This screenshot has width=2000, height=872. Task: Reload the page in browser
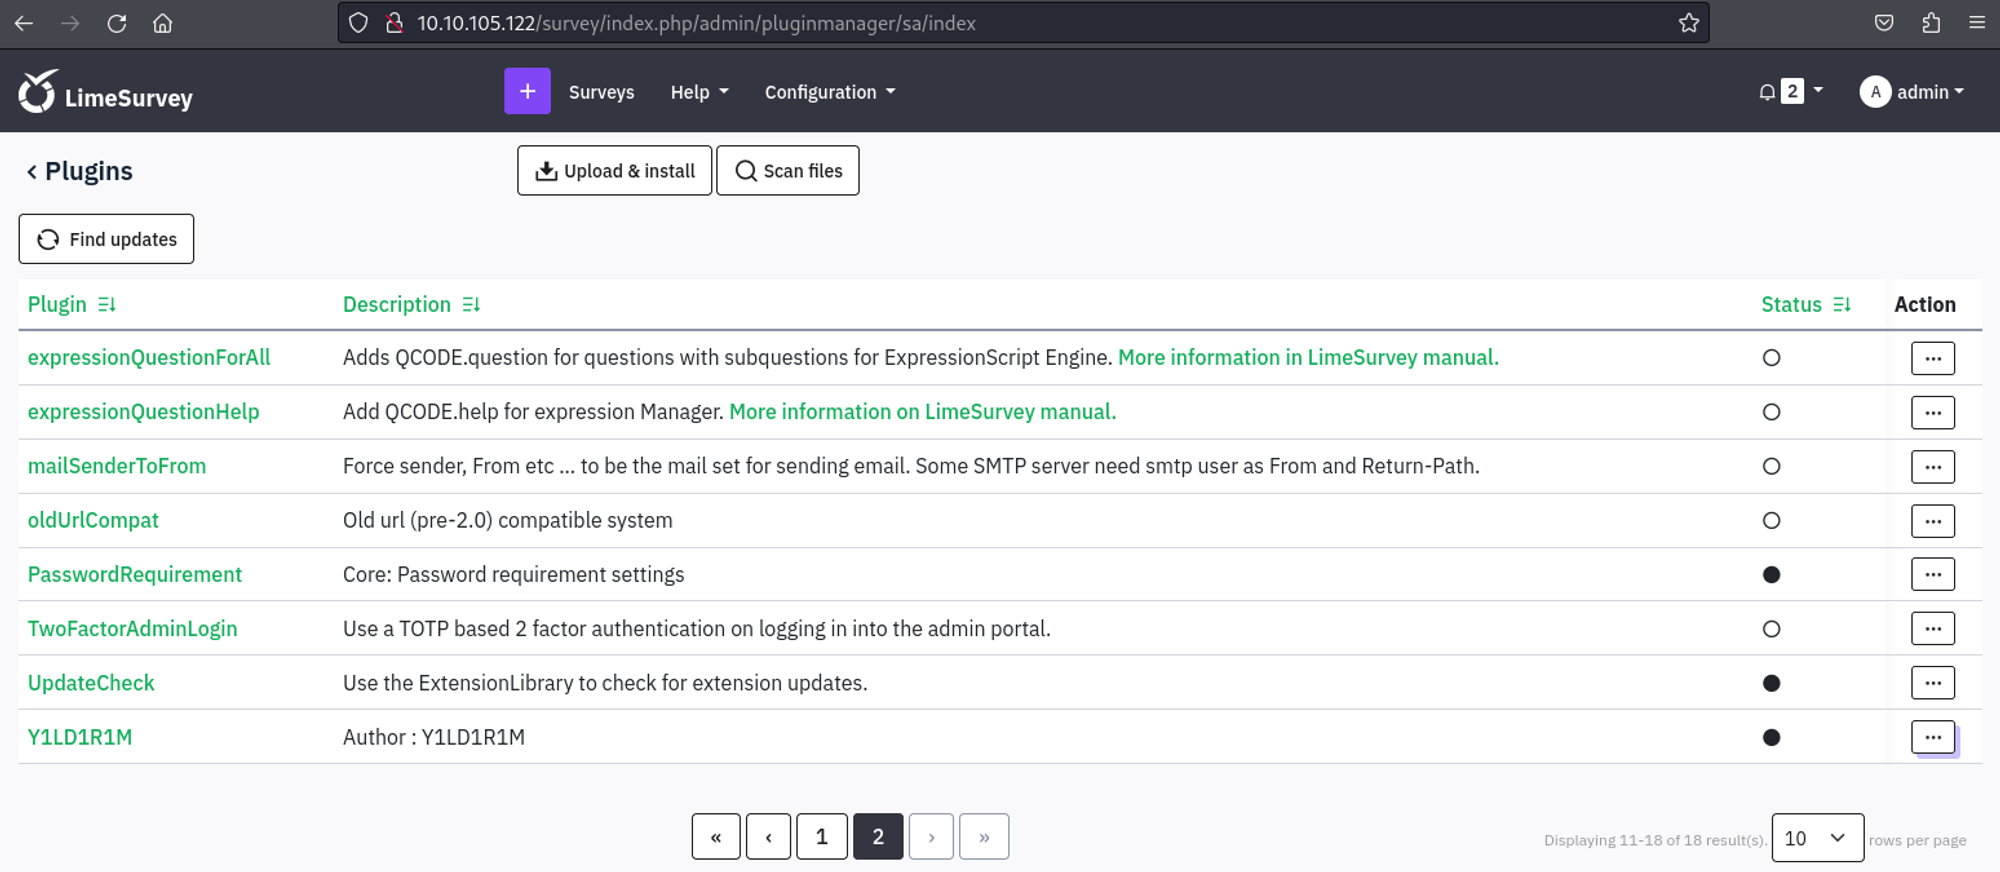(117, 23)
